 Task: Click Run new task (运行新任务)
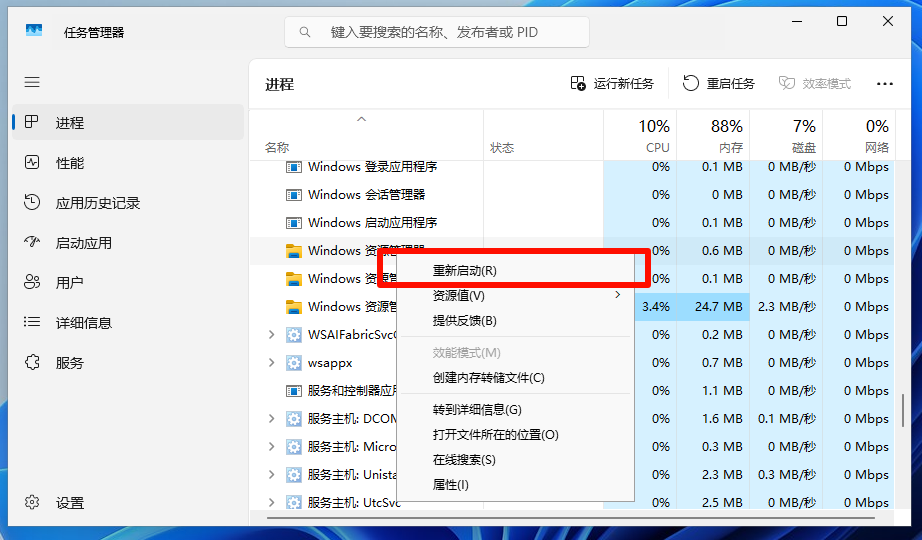coord(612,84)
